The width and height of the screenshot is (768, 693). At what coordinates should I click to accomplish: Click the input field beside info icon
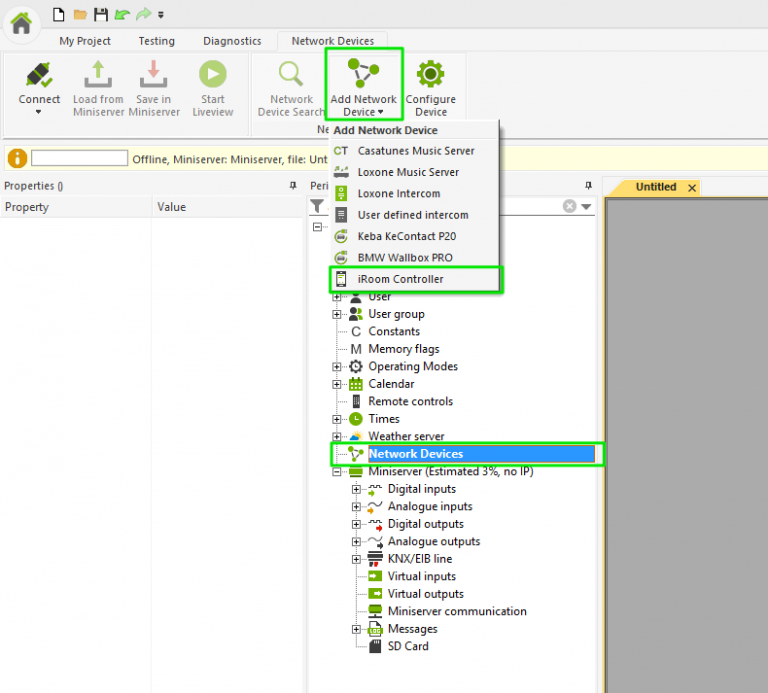80,158
